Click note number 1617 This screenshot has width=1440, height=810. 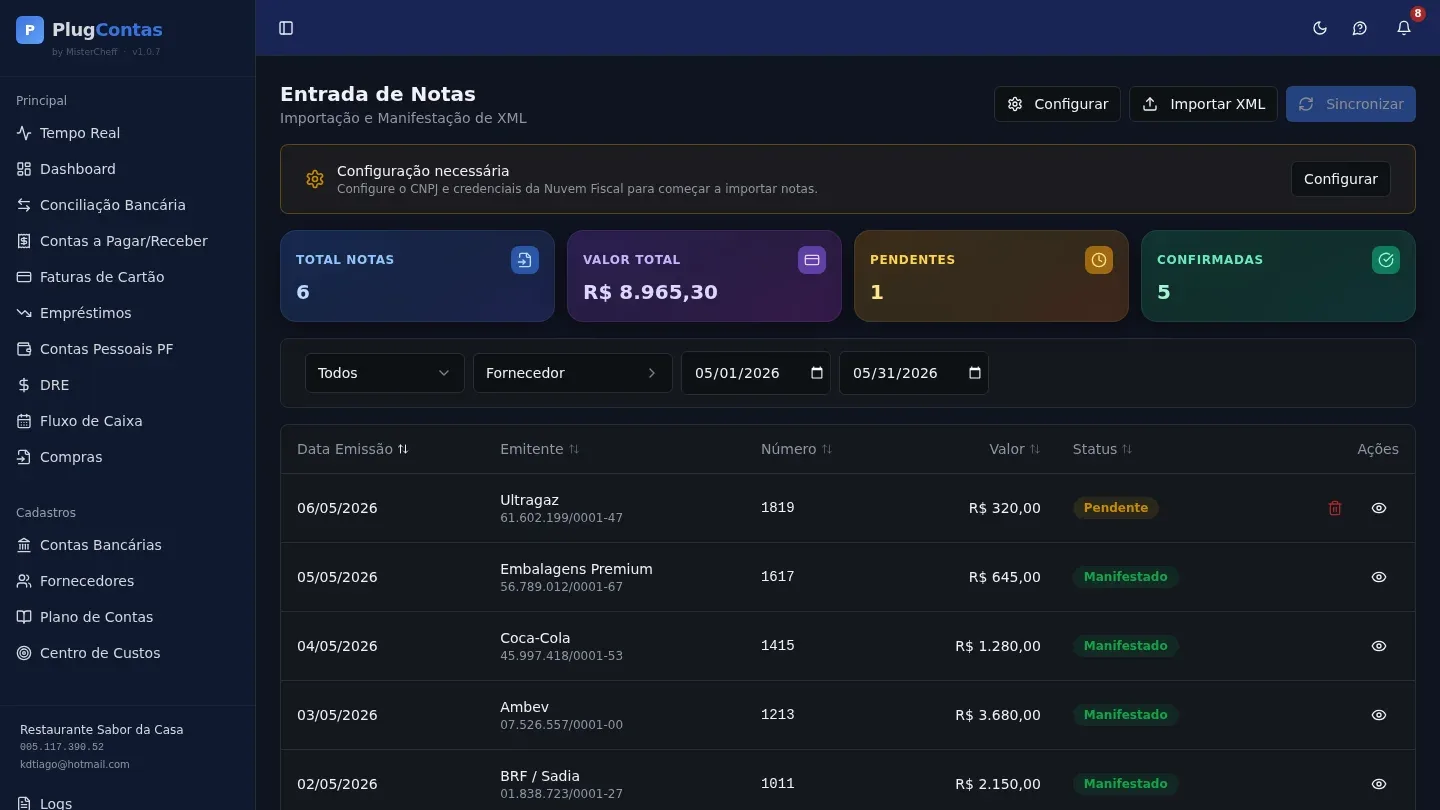(778, 576)
